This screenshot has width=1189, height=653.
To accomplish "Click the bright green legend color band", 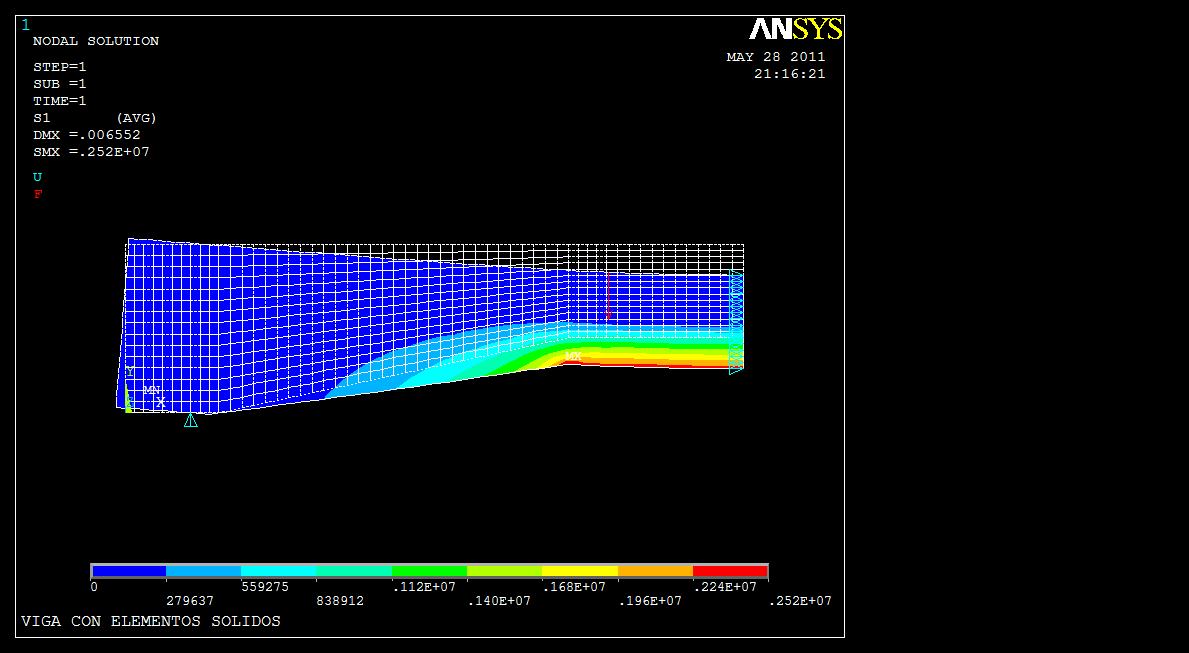I will point(429,571).
